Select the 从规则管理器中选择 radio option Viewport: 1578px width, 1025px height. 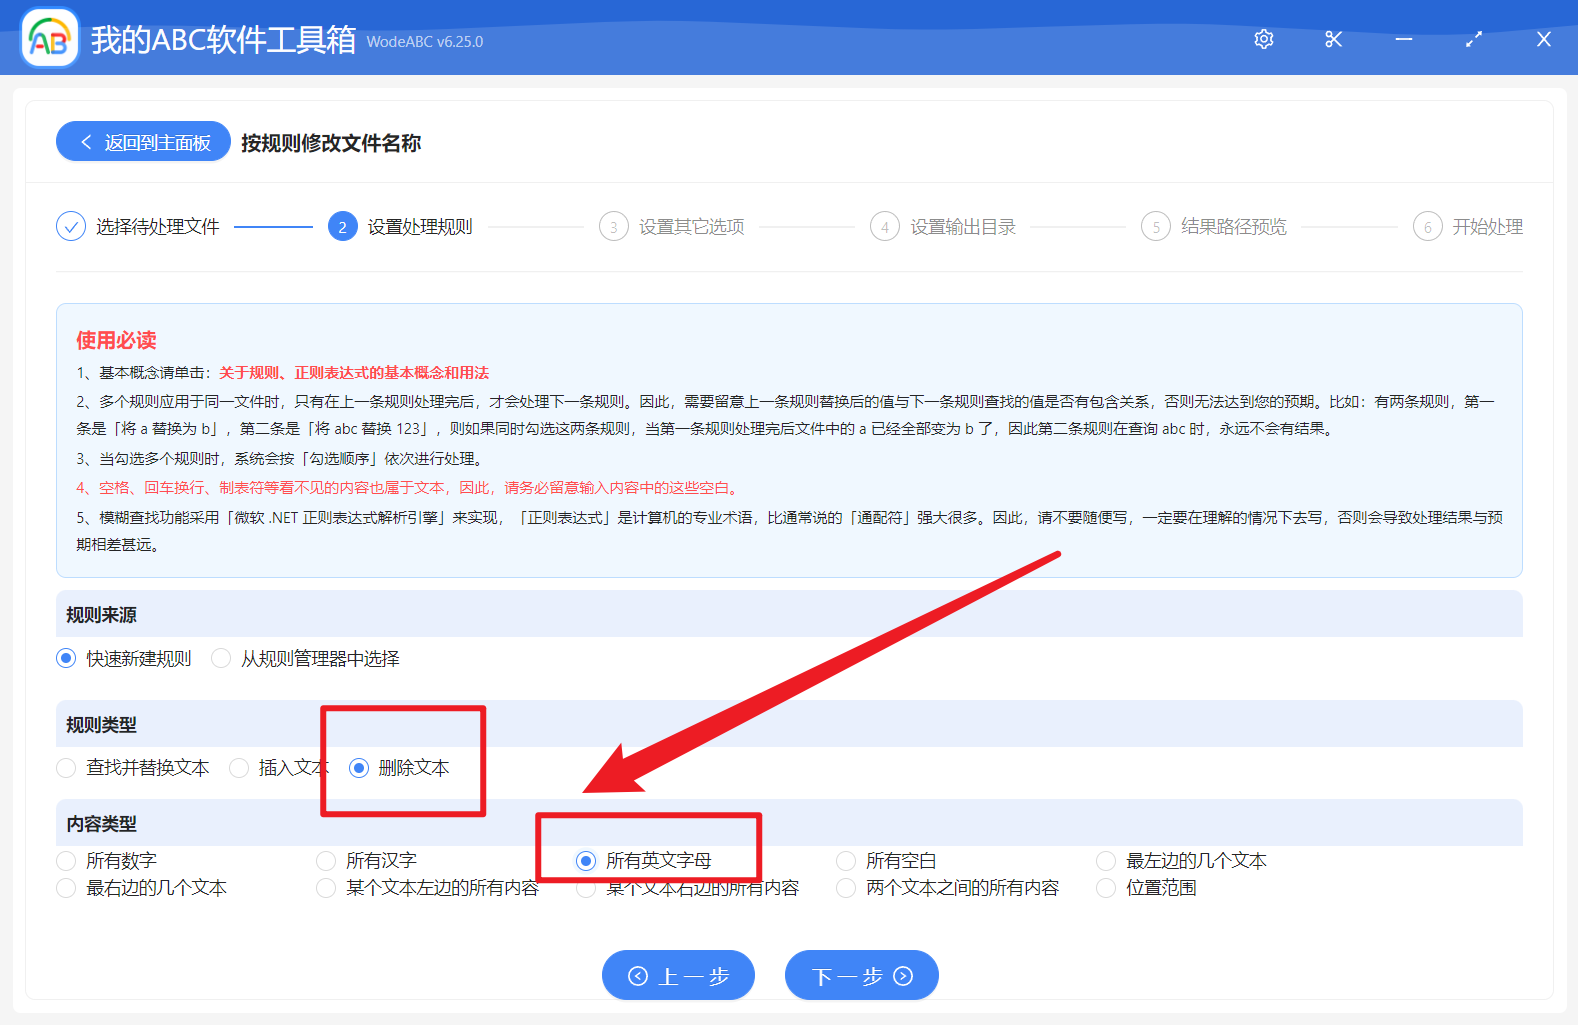(222, 658)
